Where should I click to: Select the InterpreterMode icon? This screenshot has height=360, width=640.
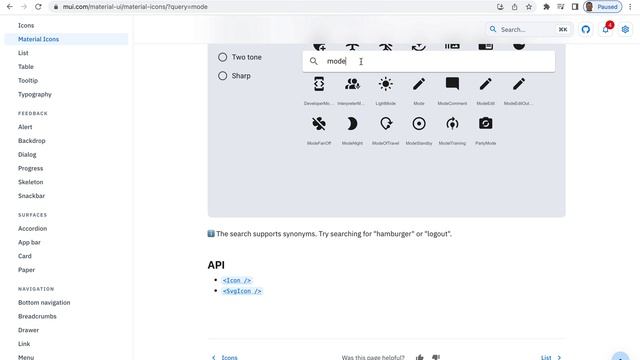click(352, 84)
